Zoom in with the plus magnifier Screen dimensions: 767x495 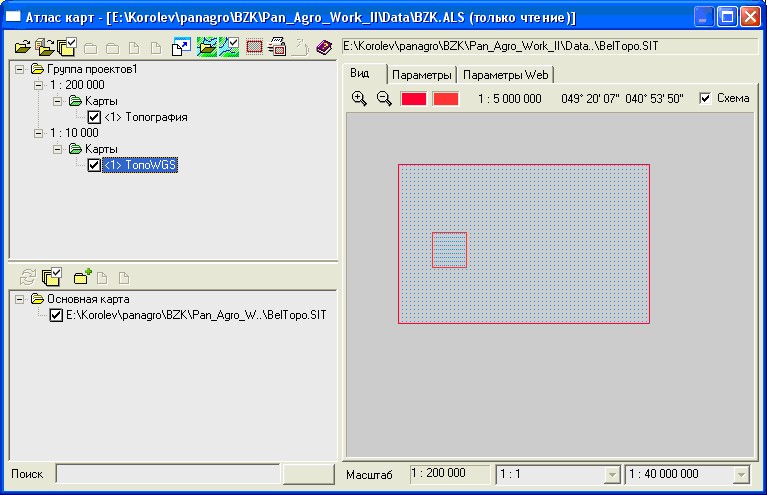[360, 99]
